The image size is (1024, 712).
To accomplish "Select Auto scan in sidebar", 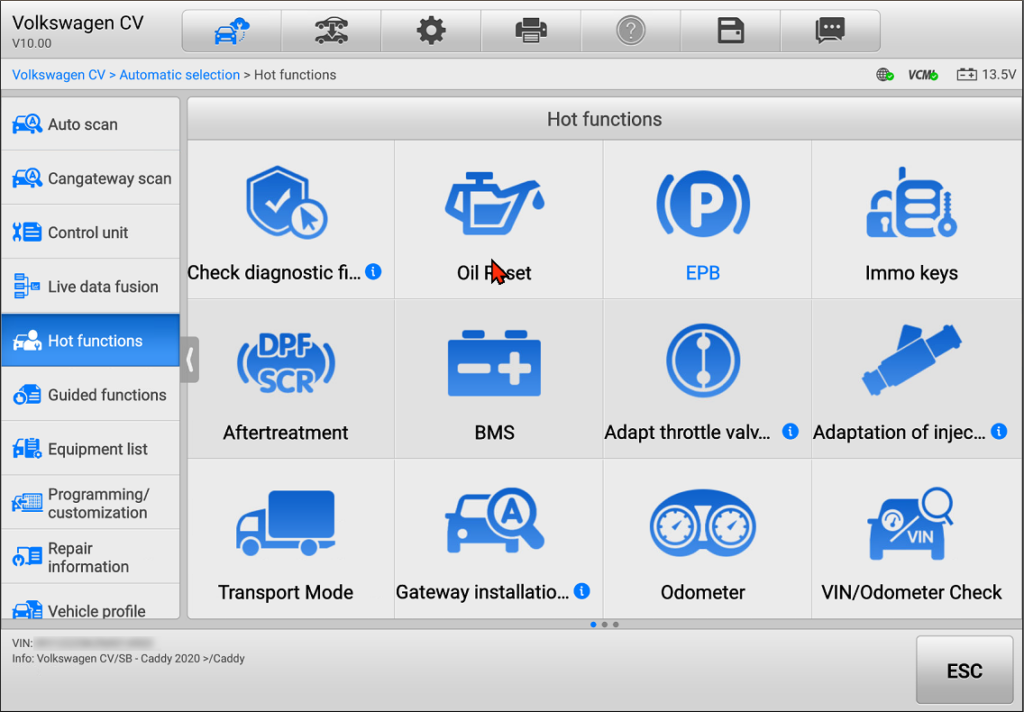I will 90,124.
